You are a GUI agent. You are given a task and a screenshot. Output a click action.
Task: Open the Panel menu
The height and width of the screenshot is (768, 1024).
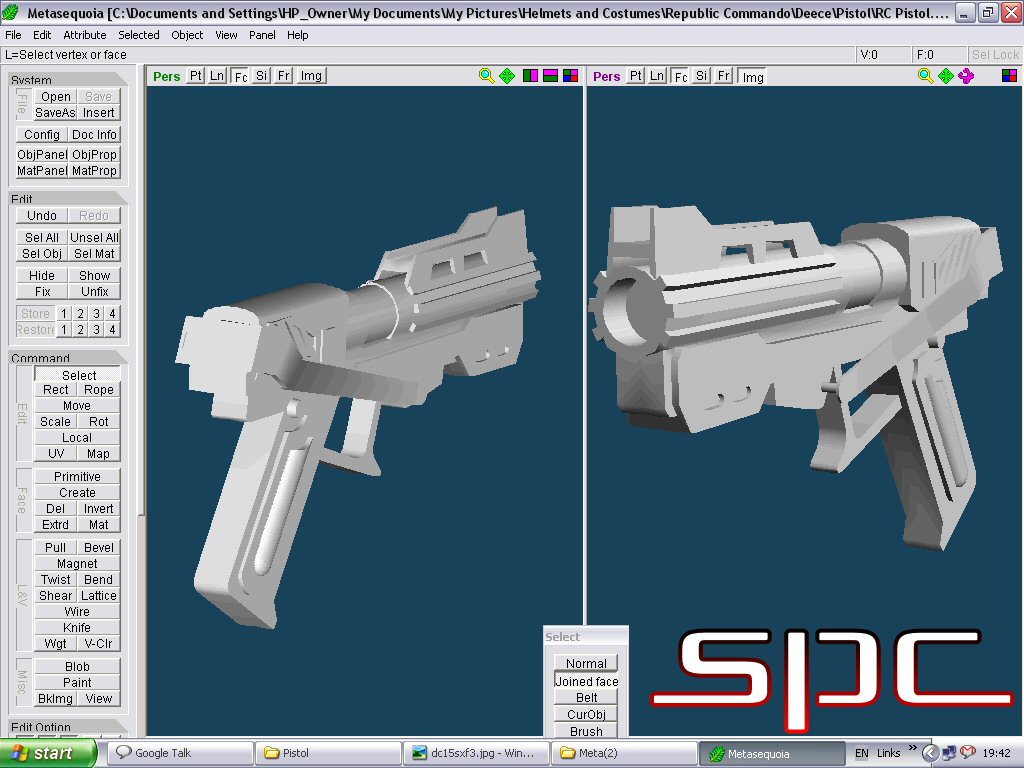point(262,35)
